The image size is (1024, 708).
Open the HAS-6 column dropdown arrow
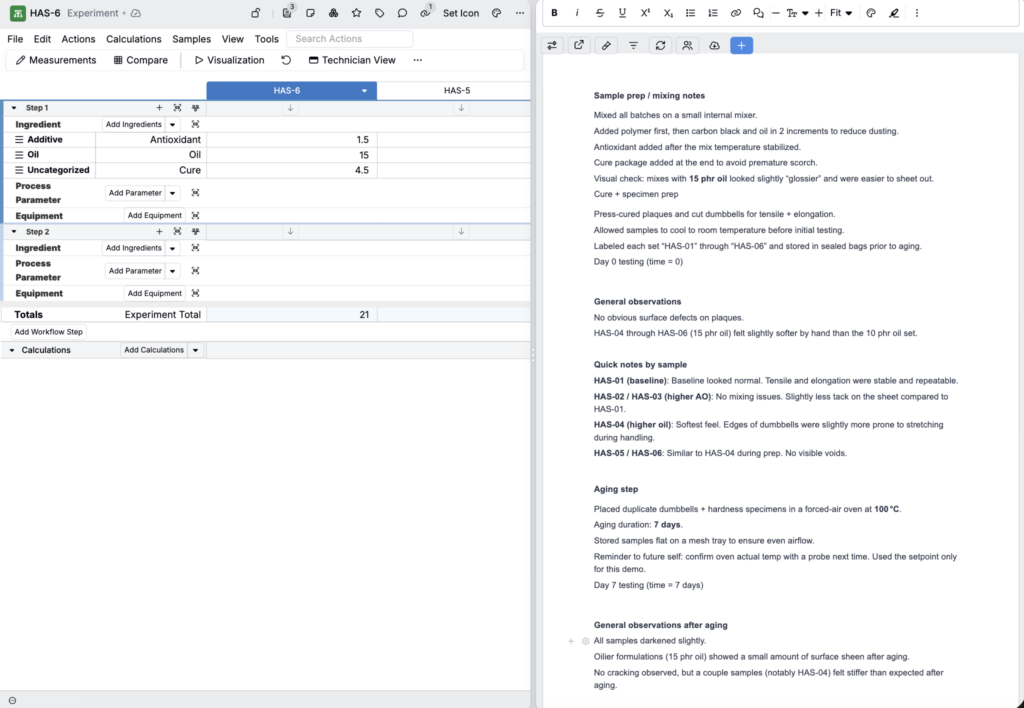(x=365, y=91)
